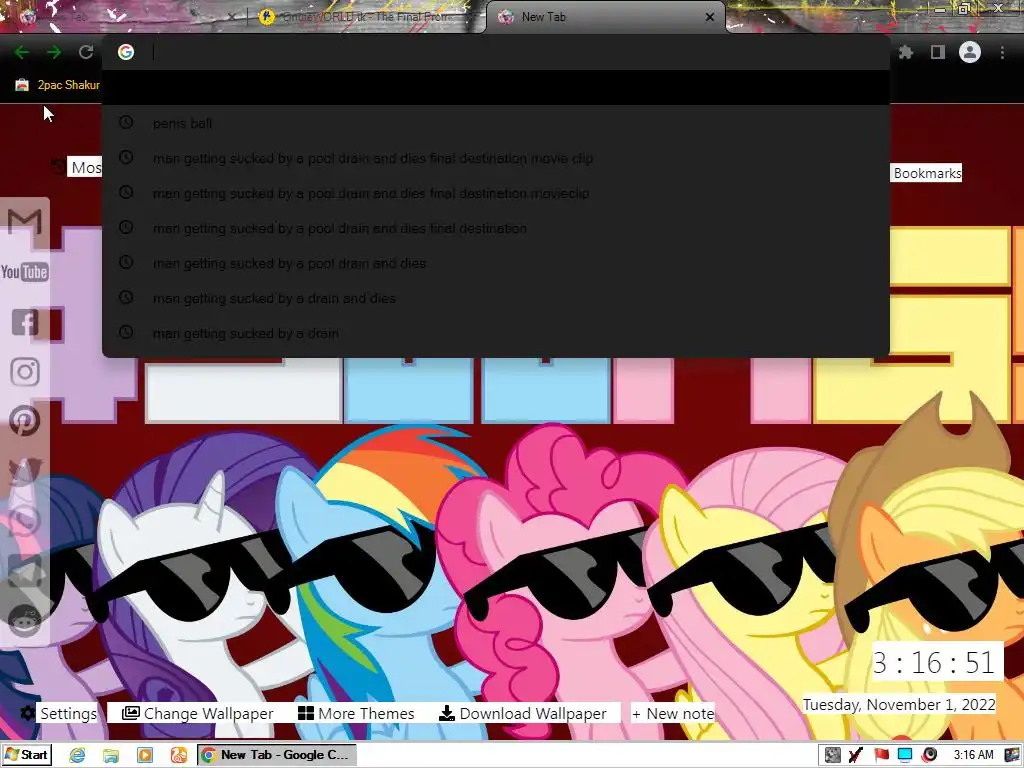The image size is (1024, 768).
Task: Click Download Wallpaper
Action: (522, 713)
